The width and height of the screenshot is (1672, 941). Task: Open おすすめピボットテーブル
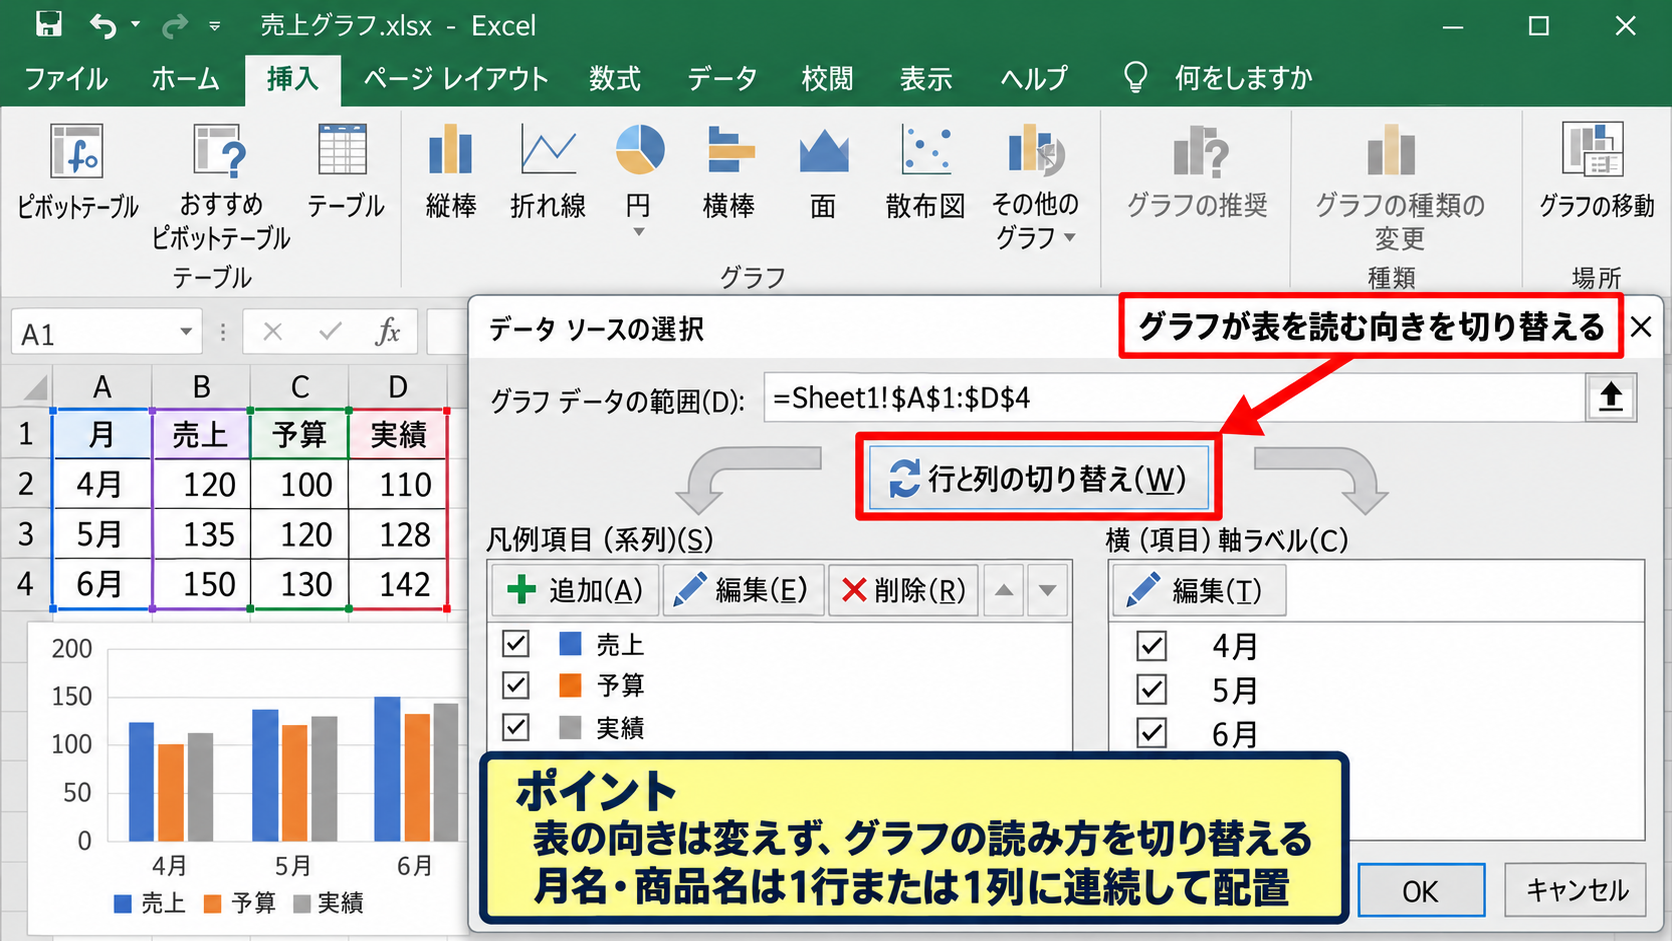pyautogui.click(x=221, y=186)
